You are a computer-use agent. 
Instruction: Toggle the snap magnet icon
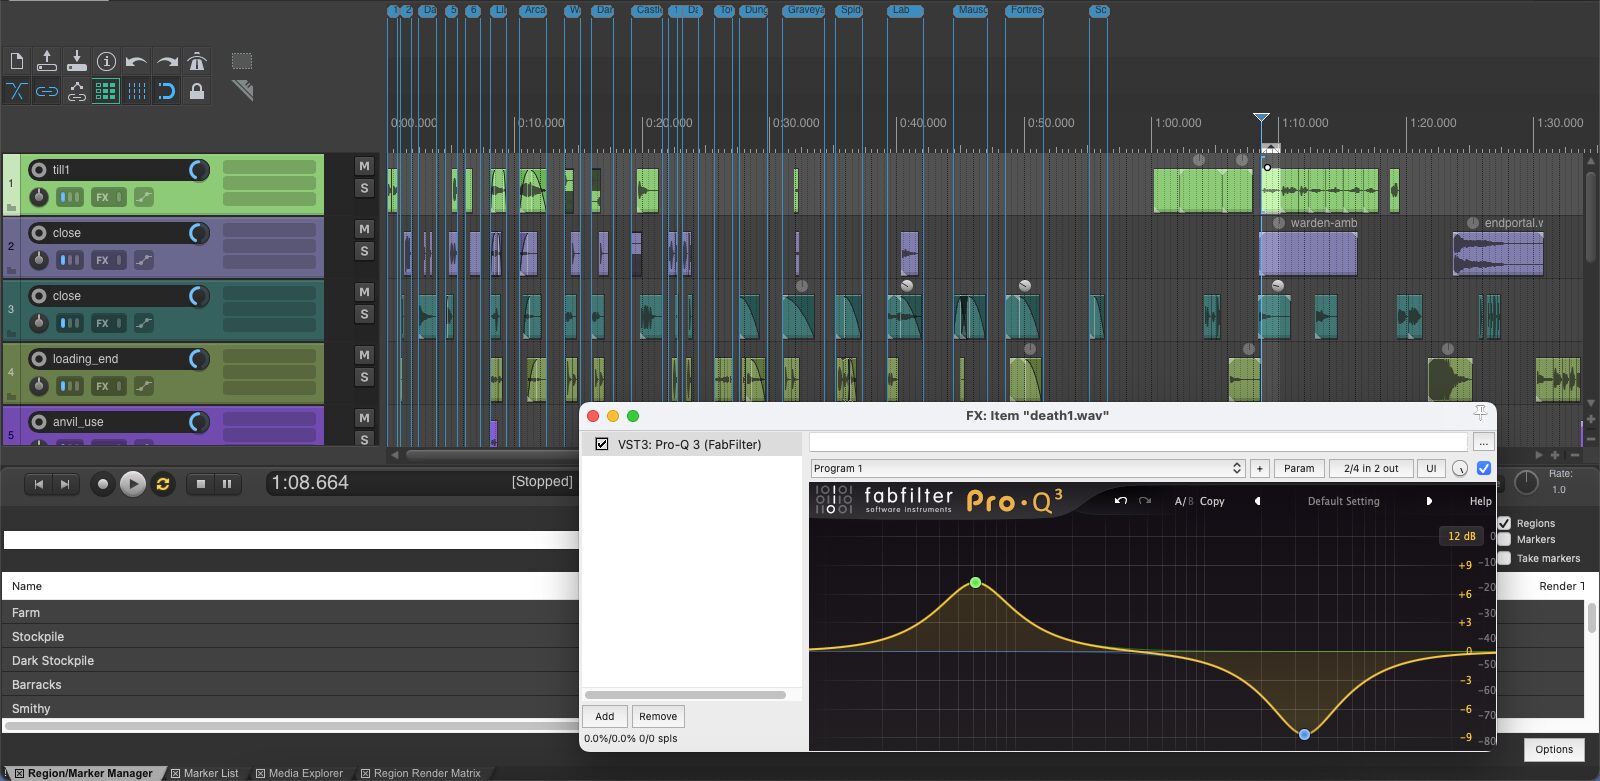(x=166, y=92)
